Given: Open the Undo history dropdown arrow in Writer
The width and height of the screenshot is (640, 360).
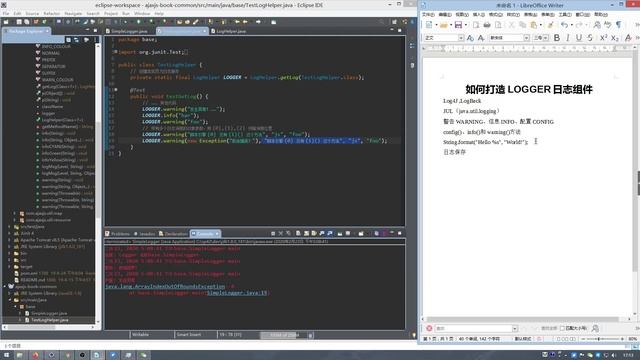Looking at the screenshot, I should tap(571, 25).
